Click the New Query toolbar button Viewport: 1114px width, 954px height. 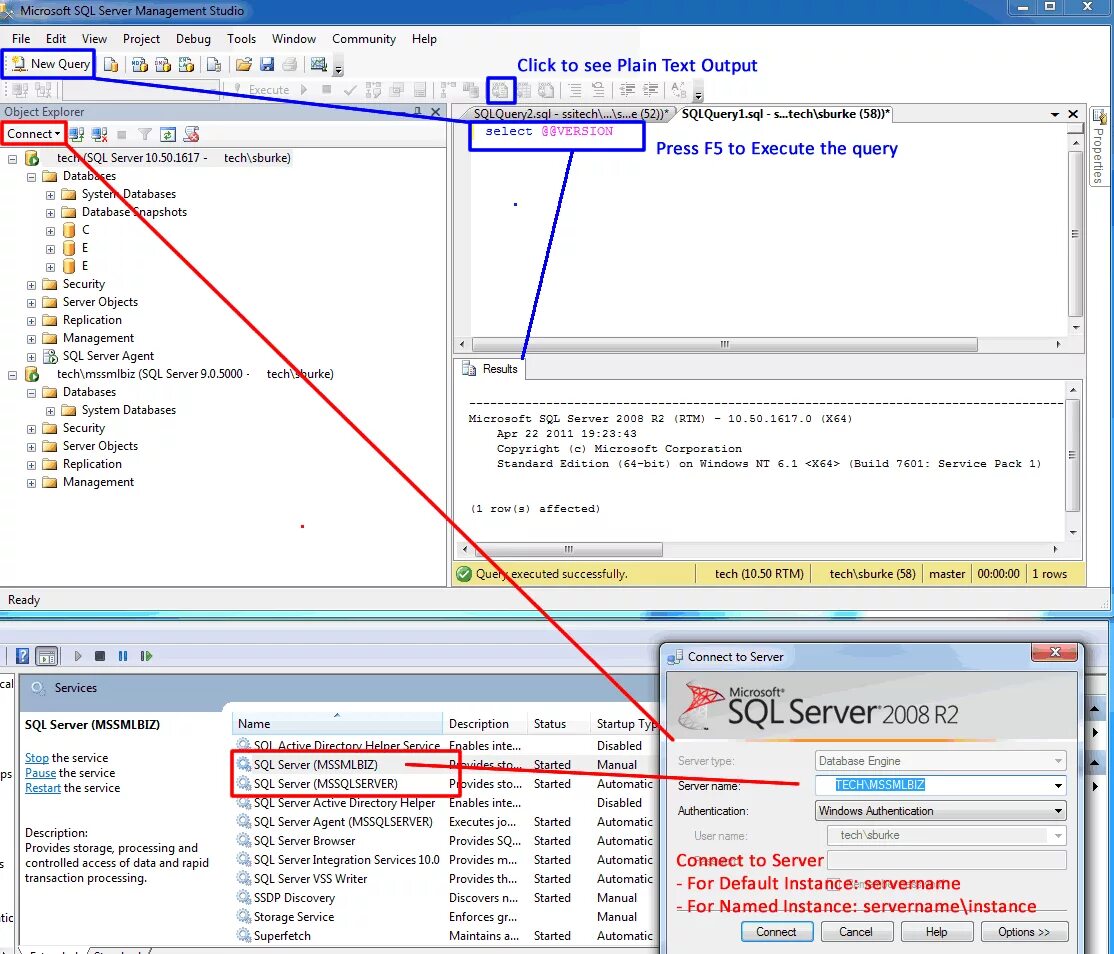(50, 64)
